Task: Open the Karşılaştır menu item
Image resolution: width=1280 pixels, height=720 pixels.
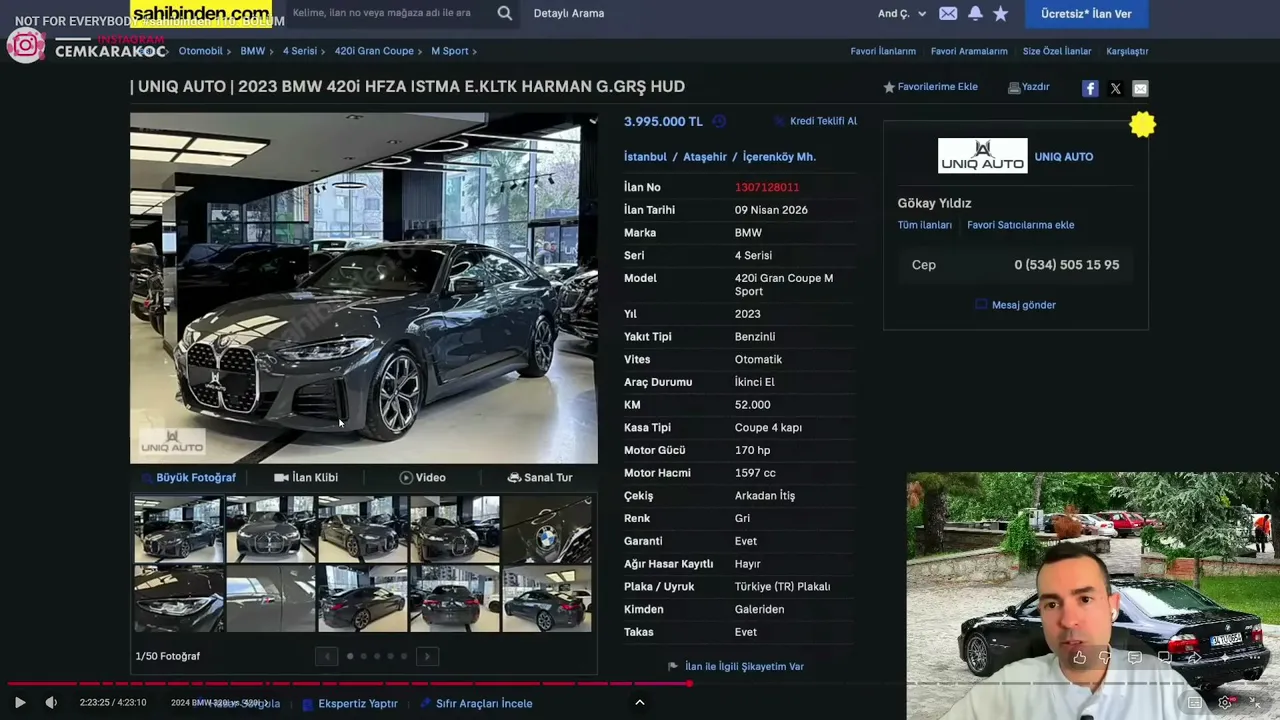Action: point(1127,51)
